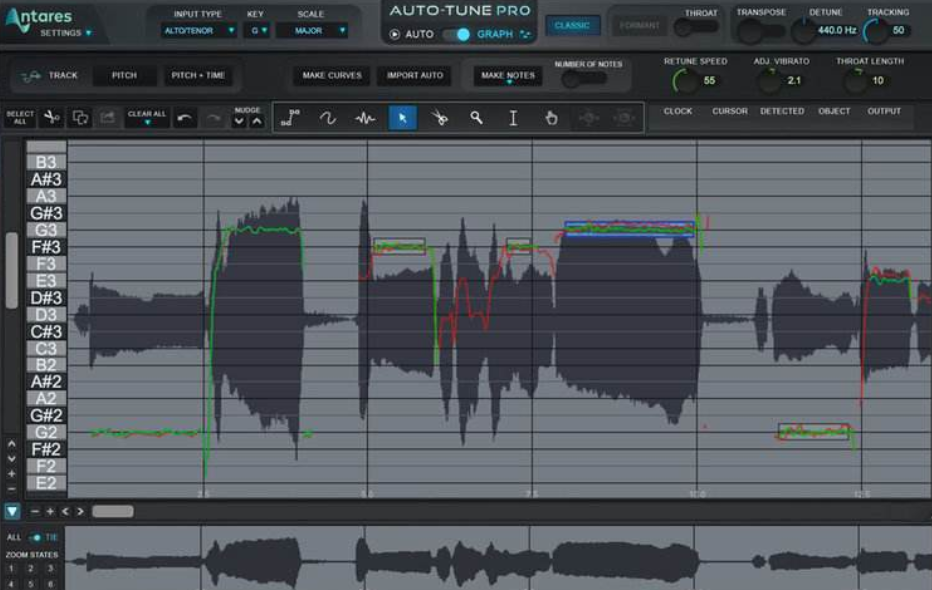Click the Graph mode curve icon

coord(525,34)
